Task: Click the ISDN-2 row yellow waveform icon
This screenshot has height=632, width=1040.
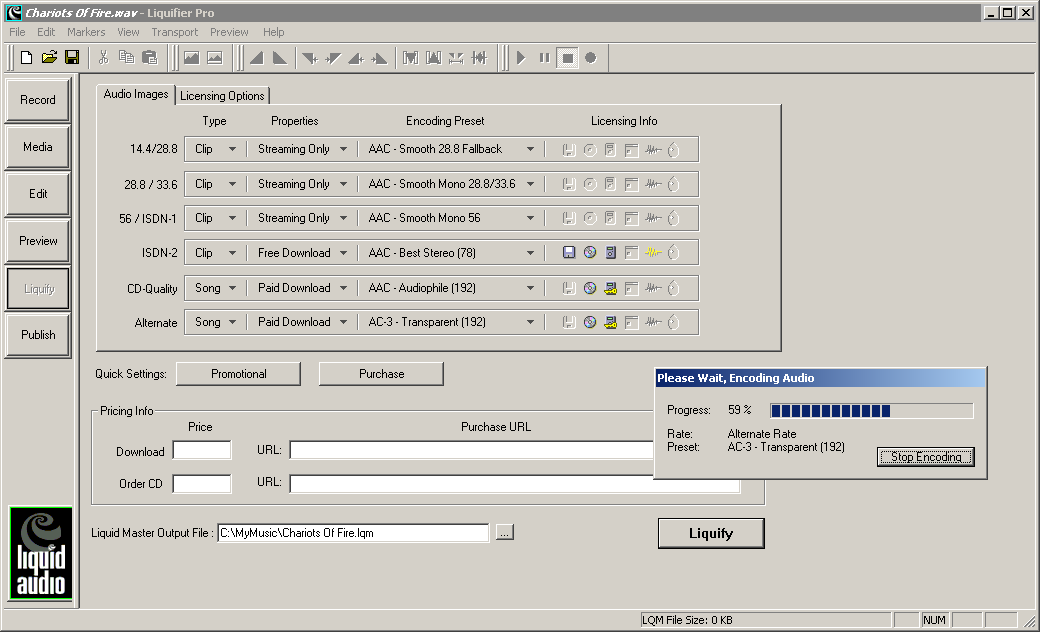Action: coord(653,253)
